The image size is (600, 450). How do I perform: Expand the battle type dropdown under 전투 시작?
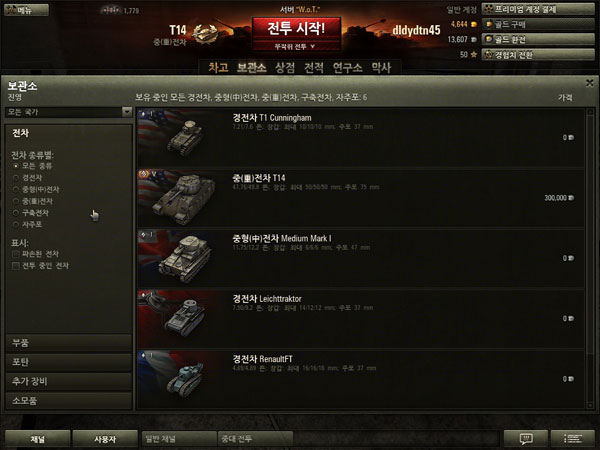pos(296,46)
